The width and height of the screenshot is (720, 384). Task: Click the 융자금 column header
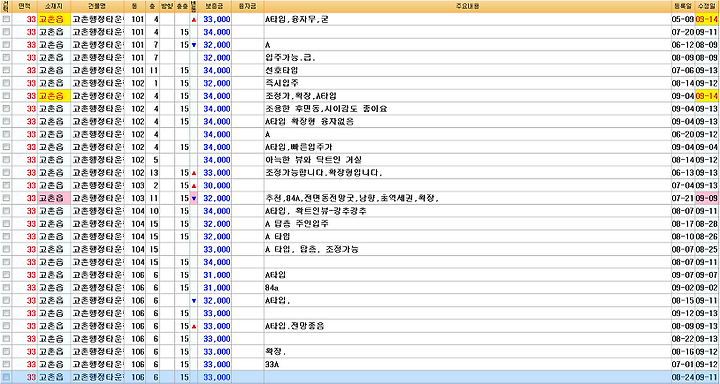tap(248, 6)
